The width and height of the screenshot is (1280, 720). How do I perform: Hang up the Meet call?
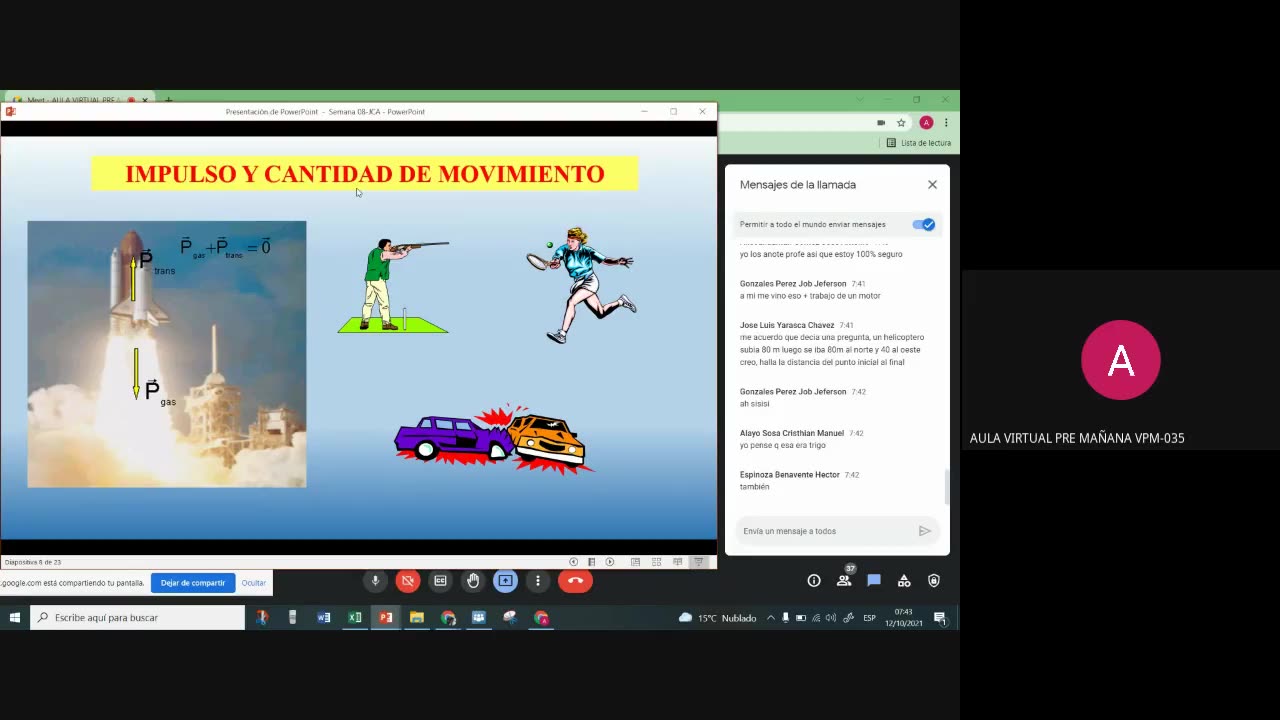click(x=575, y=581)
